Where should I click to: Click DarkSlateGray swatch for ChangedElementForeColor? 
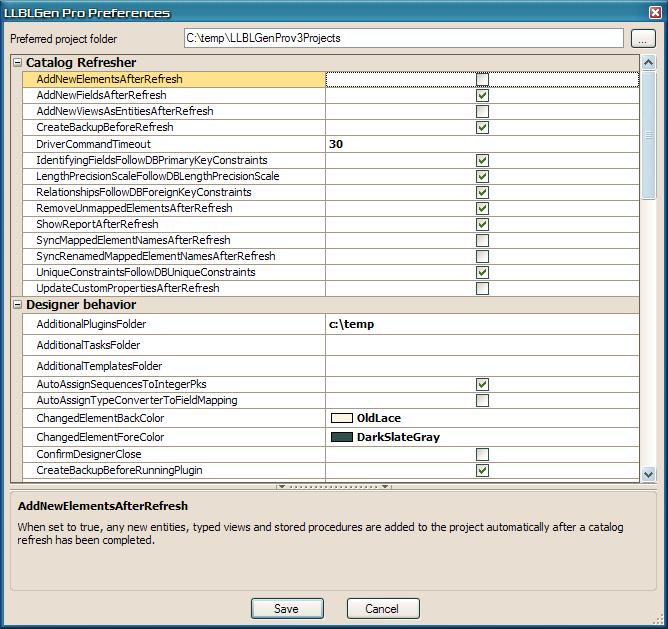point(342,437)
